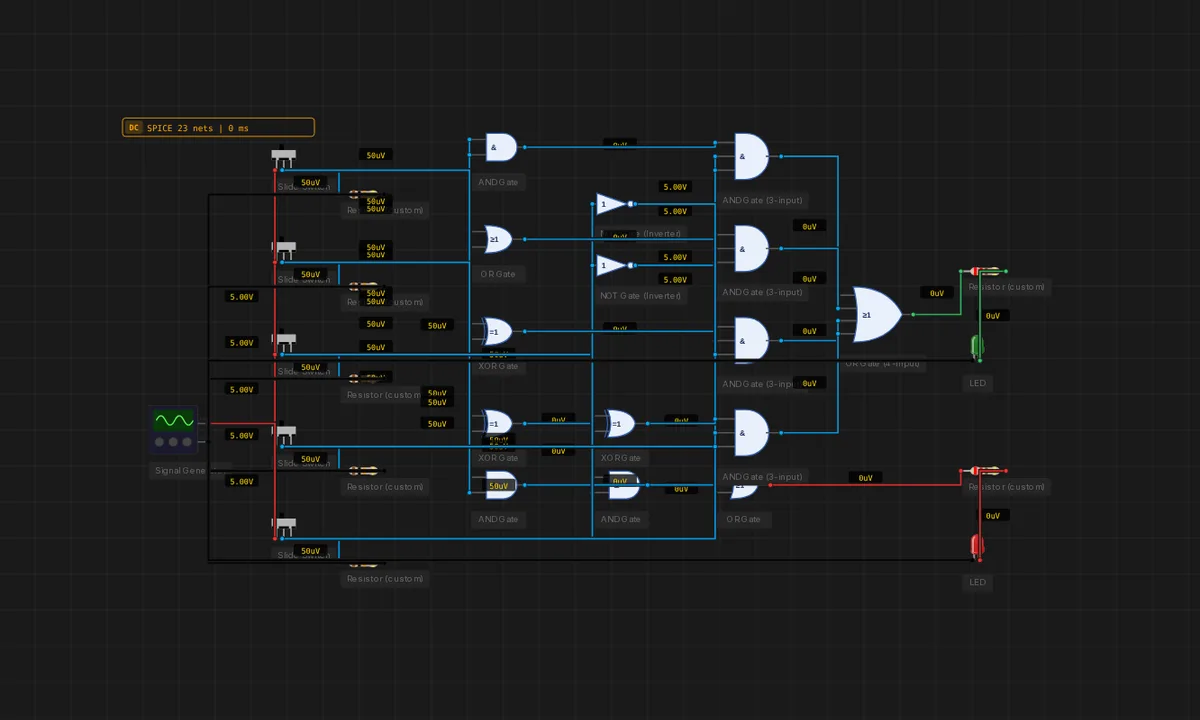Select the lower XOR gate in left column
Screen dimensions: 1200x720
(497, 423)
